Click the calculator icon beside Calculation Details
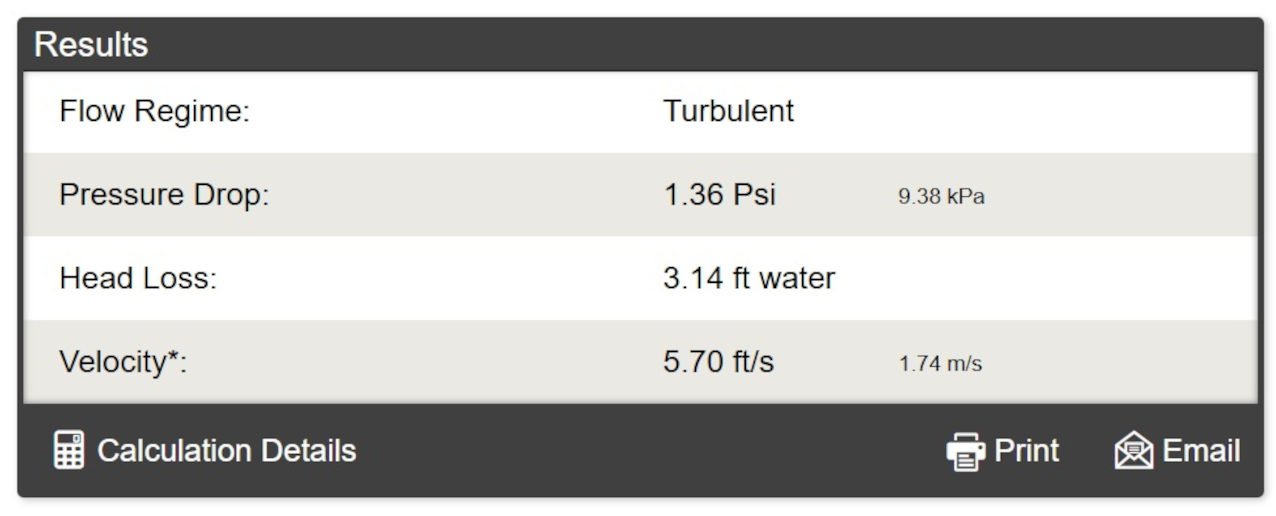Screen dimensions: 1276x516 [x=68, y=450]
